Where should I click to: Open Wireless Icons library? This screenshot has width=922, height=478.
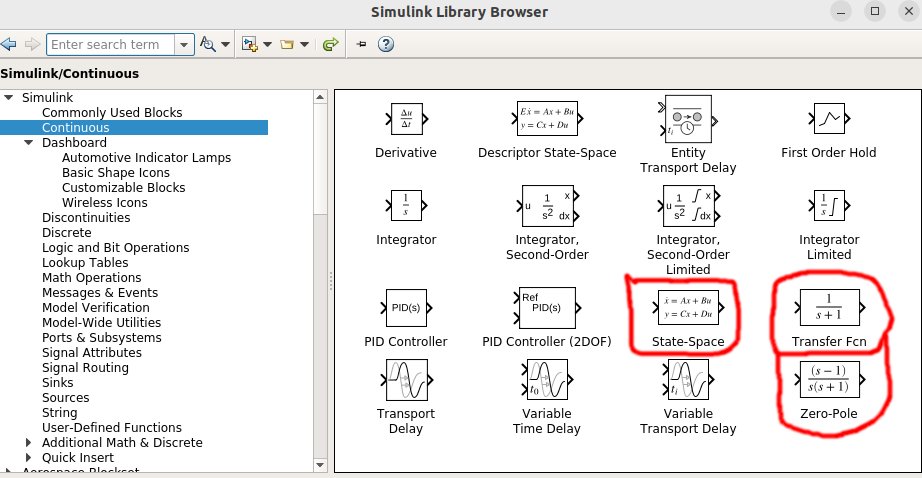coord(105,203)
